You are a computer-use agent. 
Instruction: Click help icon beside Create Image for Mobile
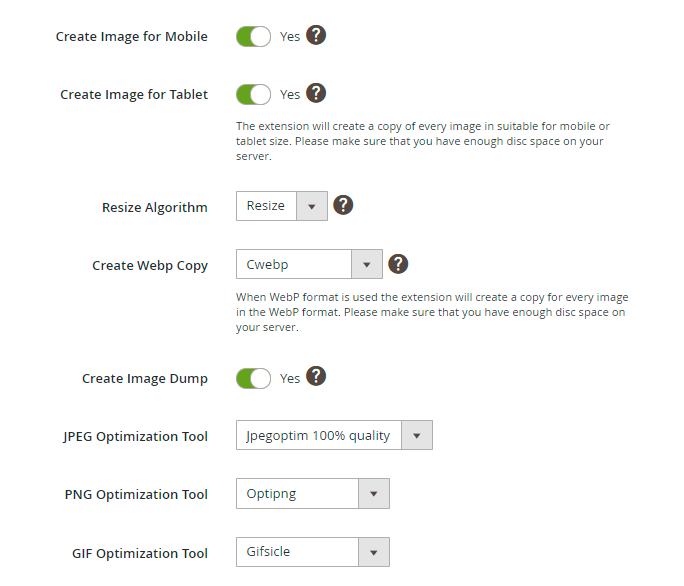tap(316, 36)
